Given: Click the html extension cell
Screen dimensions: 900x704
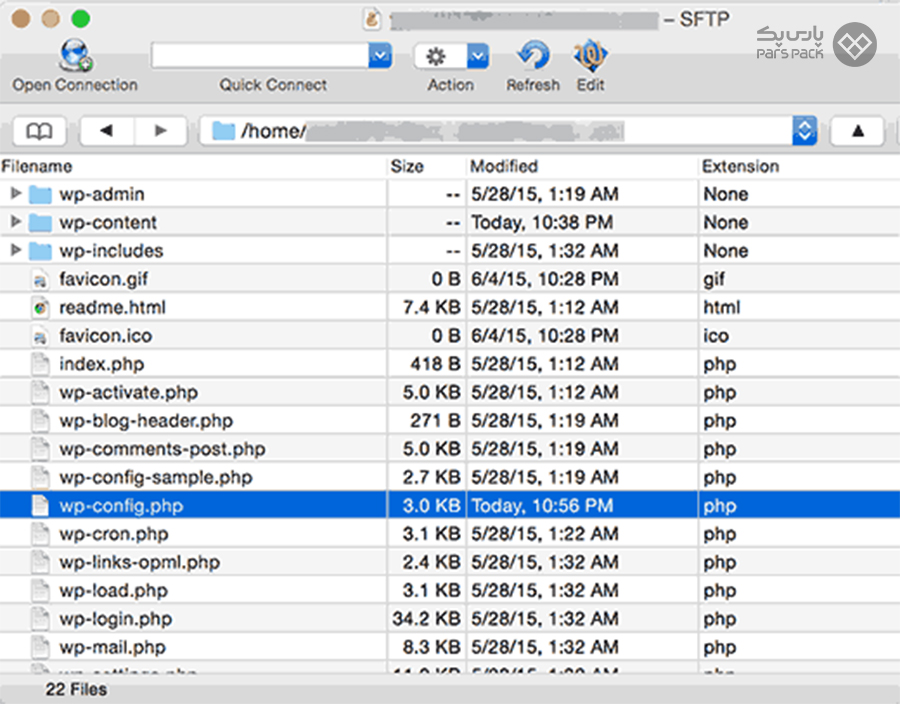Looking at the screenshot, I should point(721,308).
